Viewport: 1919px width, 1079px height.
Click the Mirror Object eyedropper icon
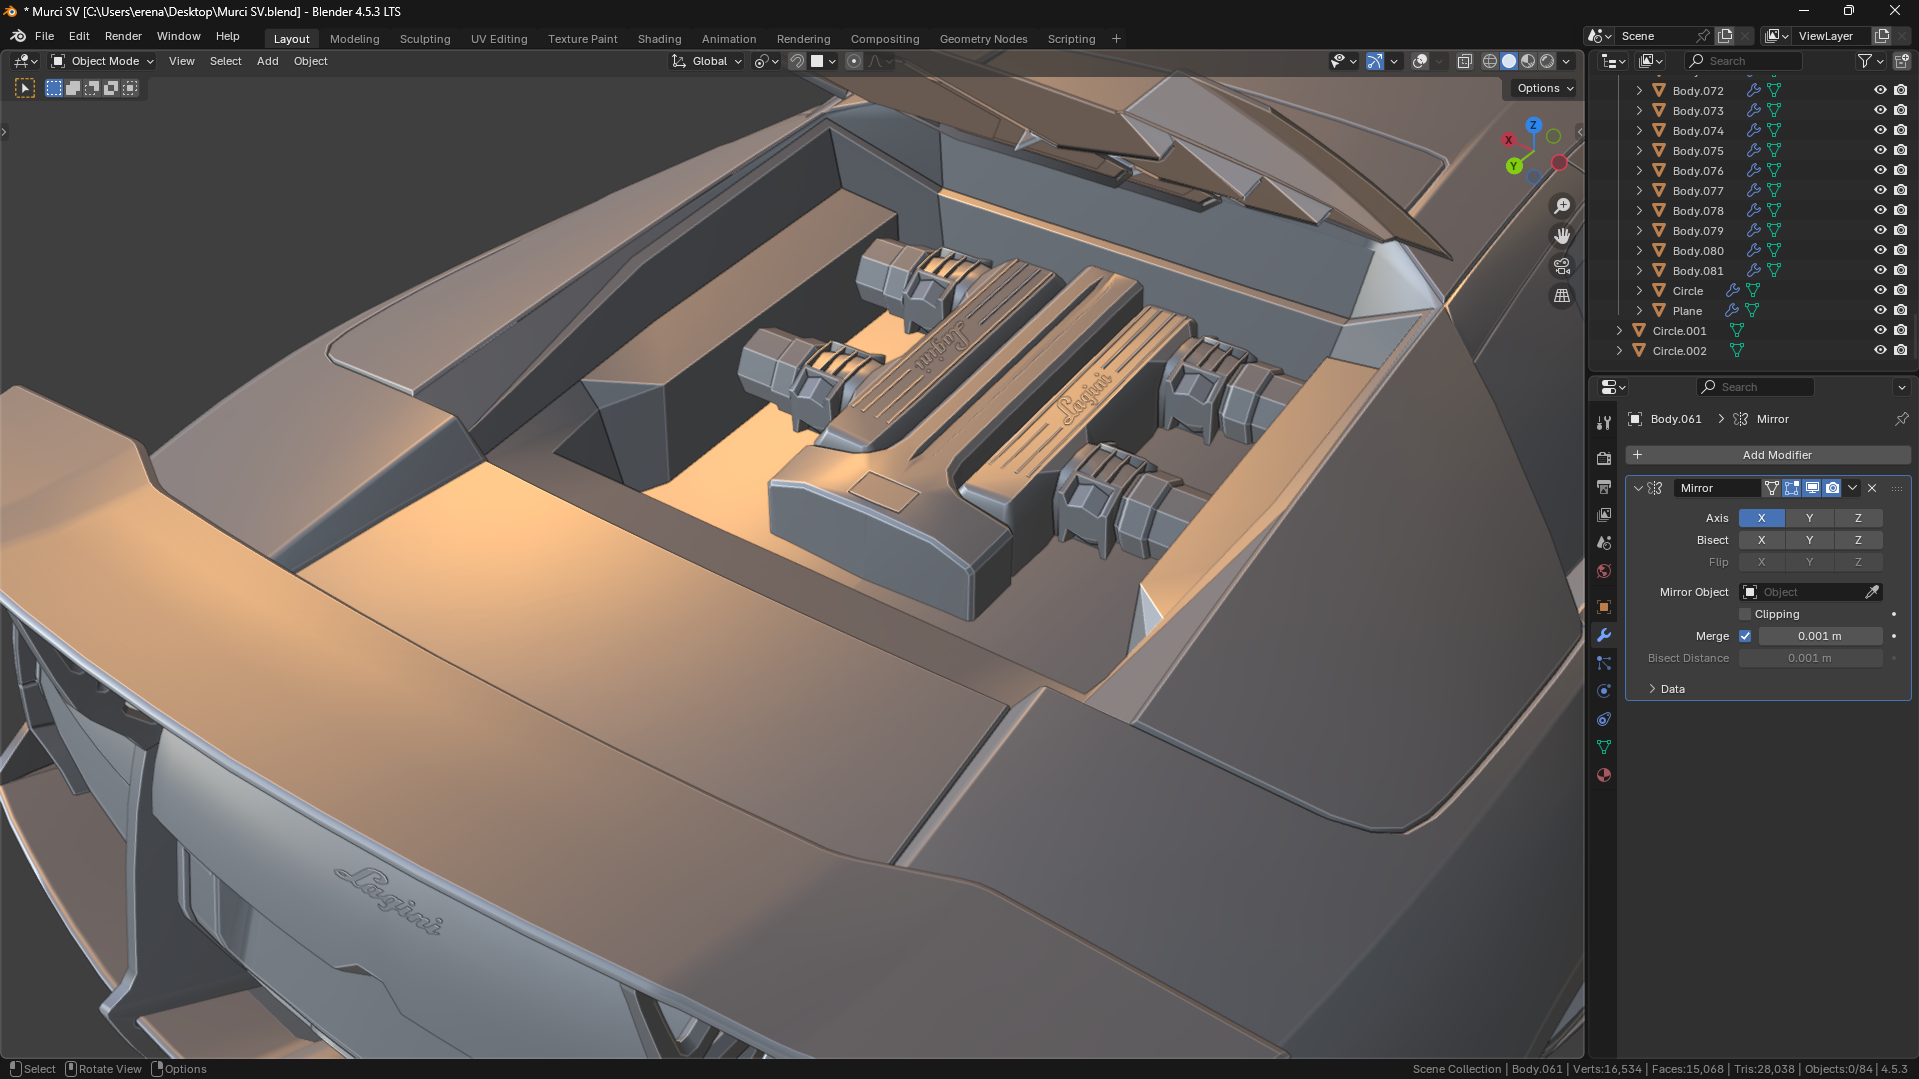(x=1872, y=592)
